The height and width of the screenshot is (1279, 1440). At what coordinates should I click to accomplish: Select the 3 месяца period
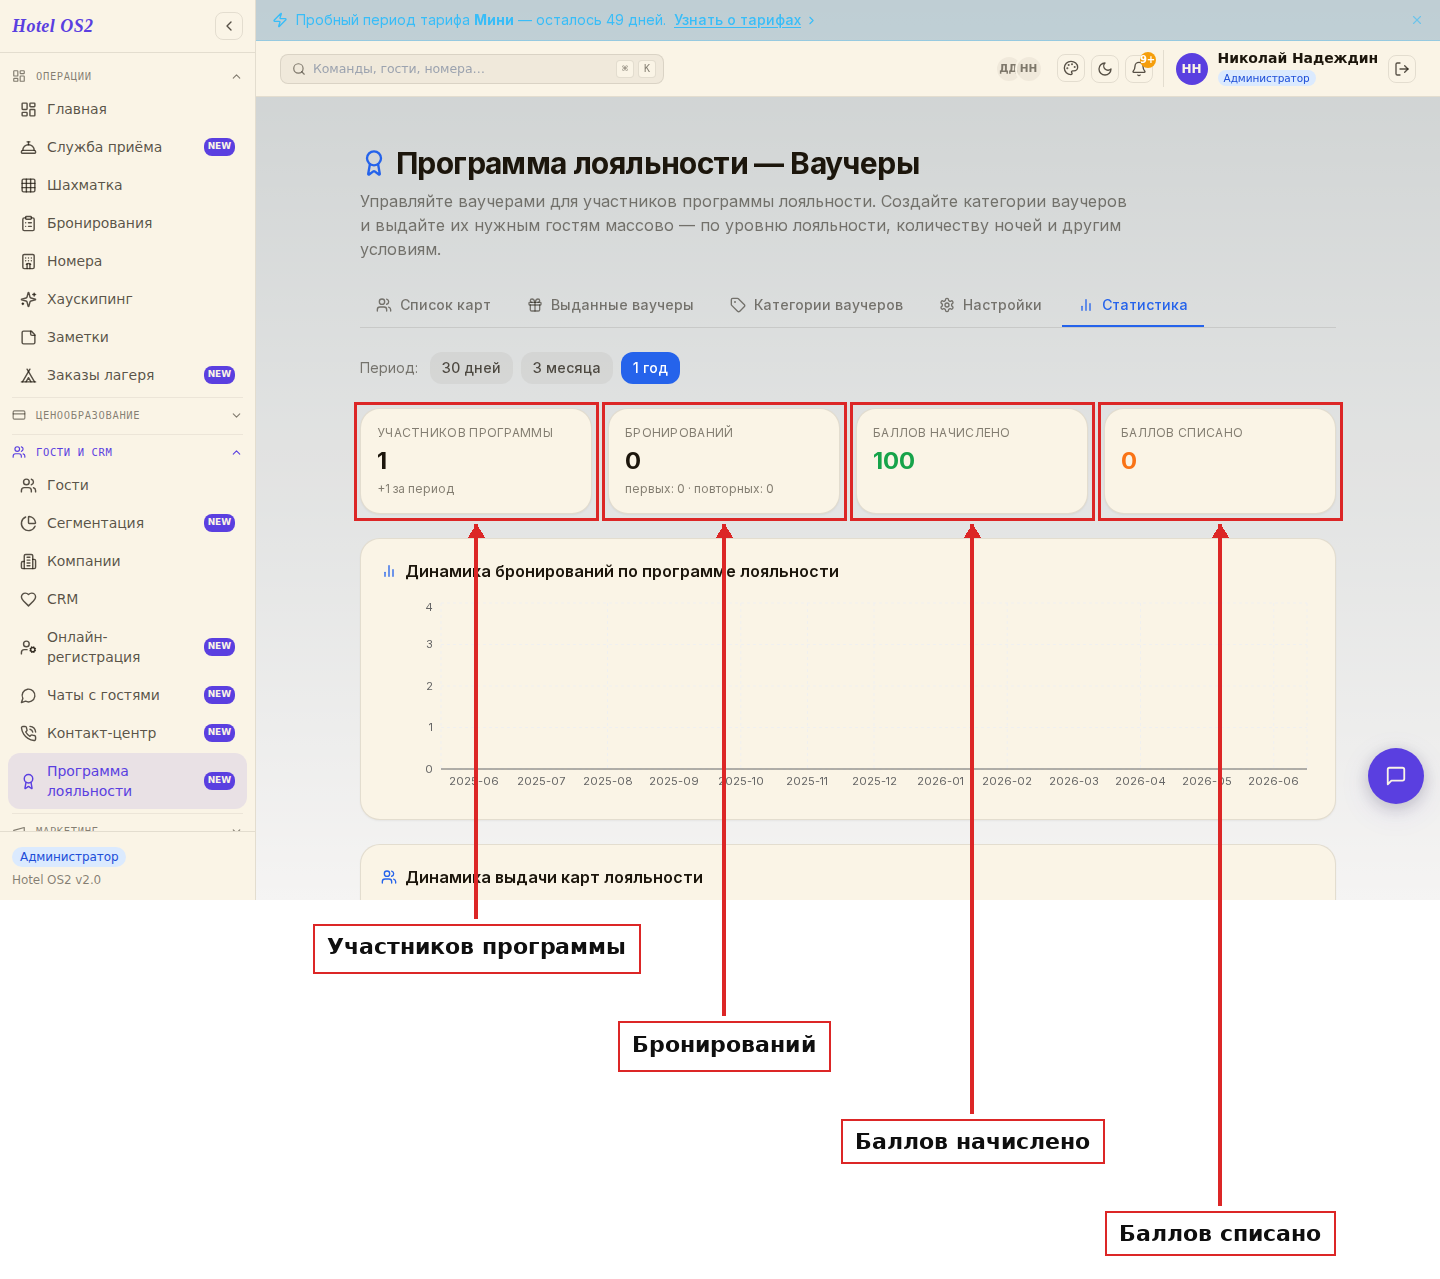(566, 368)
